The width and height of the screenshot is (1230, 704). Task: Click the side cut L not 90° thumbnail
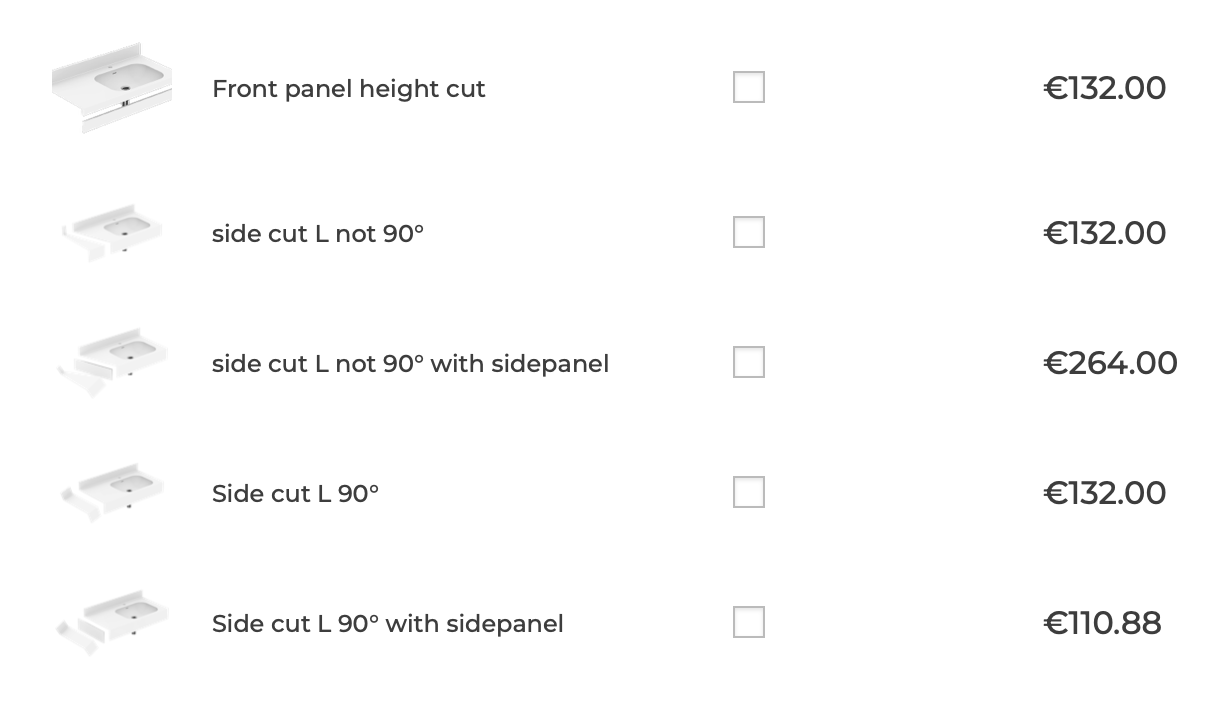pyautogui.click(x=112, y=232)
